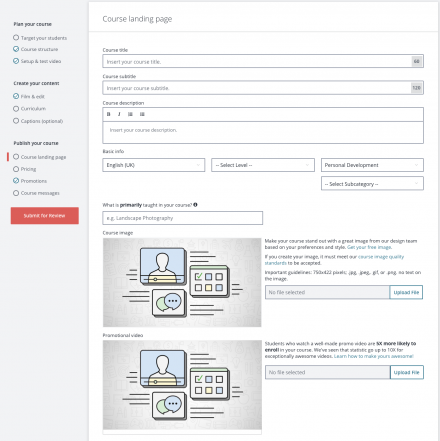The image size is (440, 441).
Task: Open Course messages in sidebar
Action: coord(40,193)
